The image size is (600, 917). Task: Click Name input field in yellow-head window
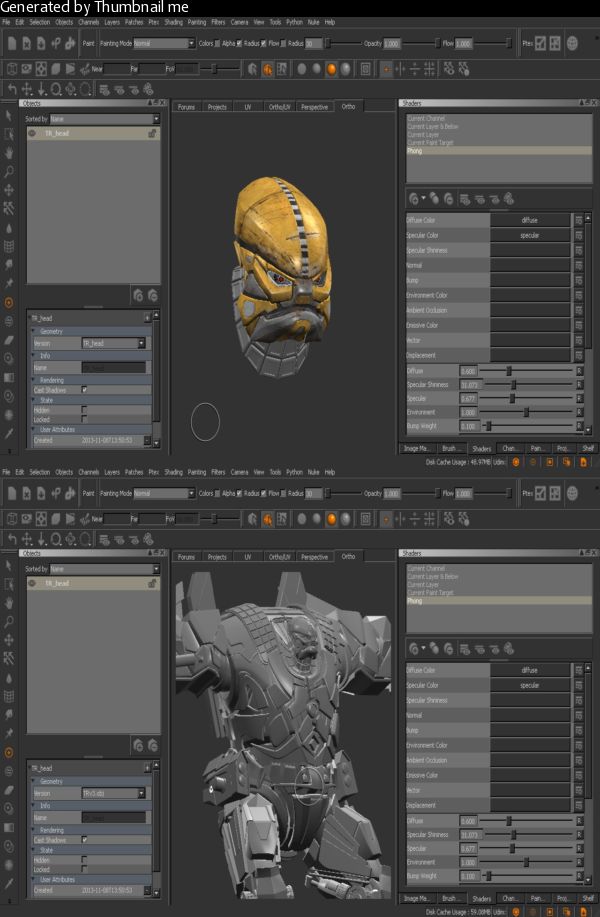[x=113, y=368]
